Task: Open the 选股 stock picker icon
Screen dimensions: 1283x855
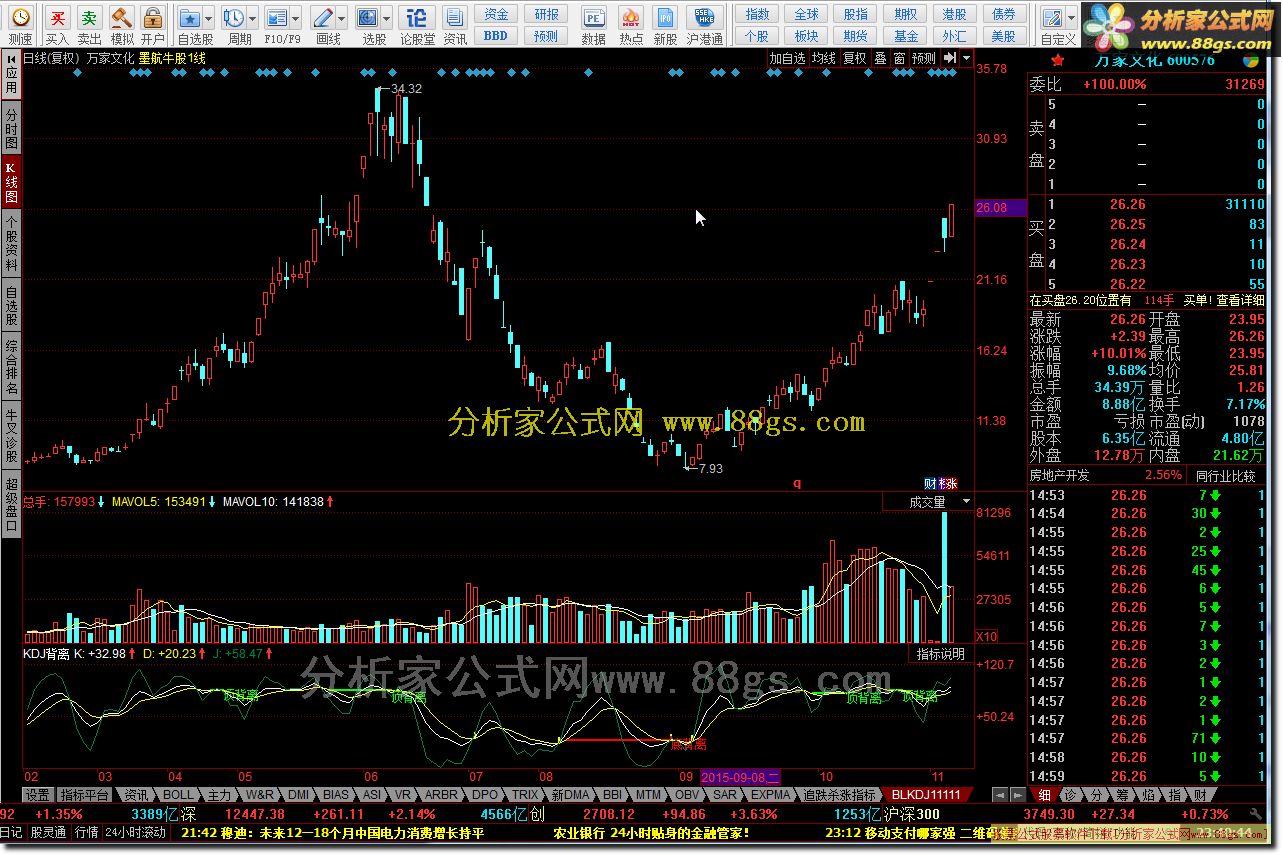Action: point(368,18)
